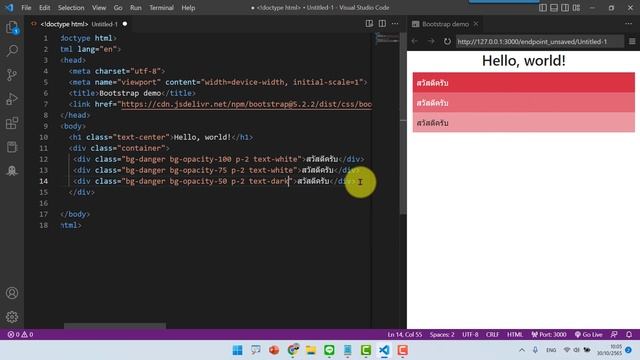Open the Manage gear menu
The height and width of the screenshot is (360, 640).
(12, 317)
